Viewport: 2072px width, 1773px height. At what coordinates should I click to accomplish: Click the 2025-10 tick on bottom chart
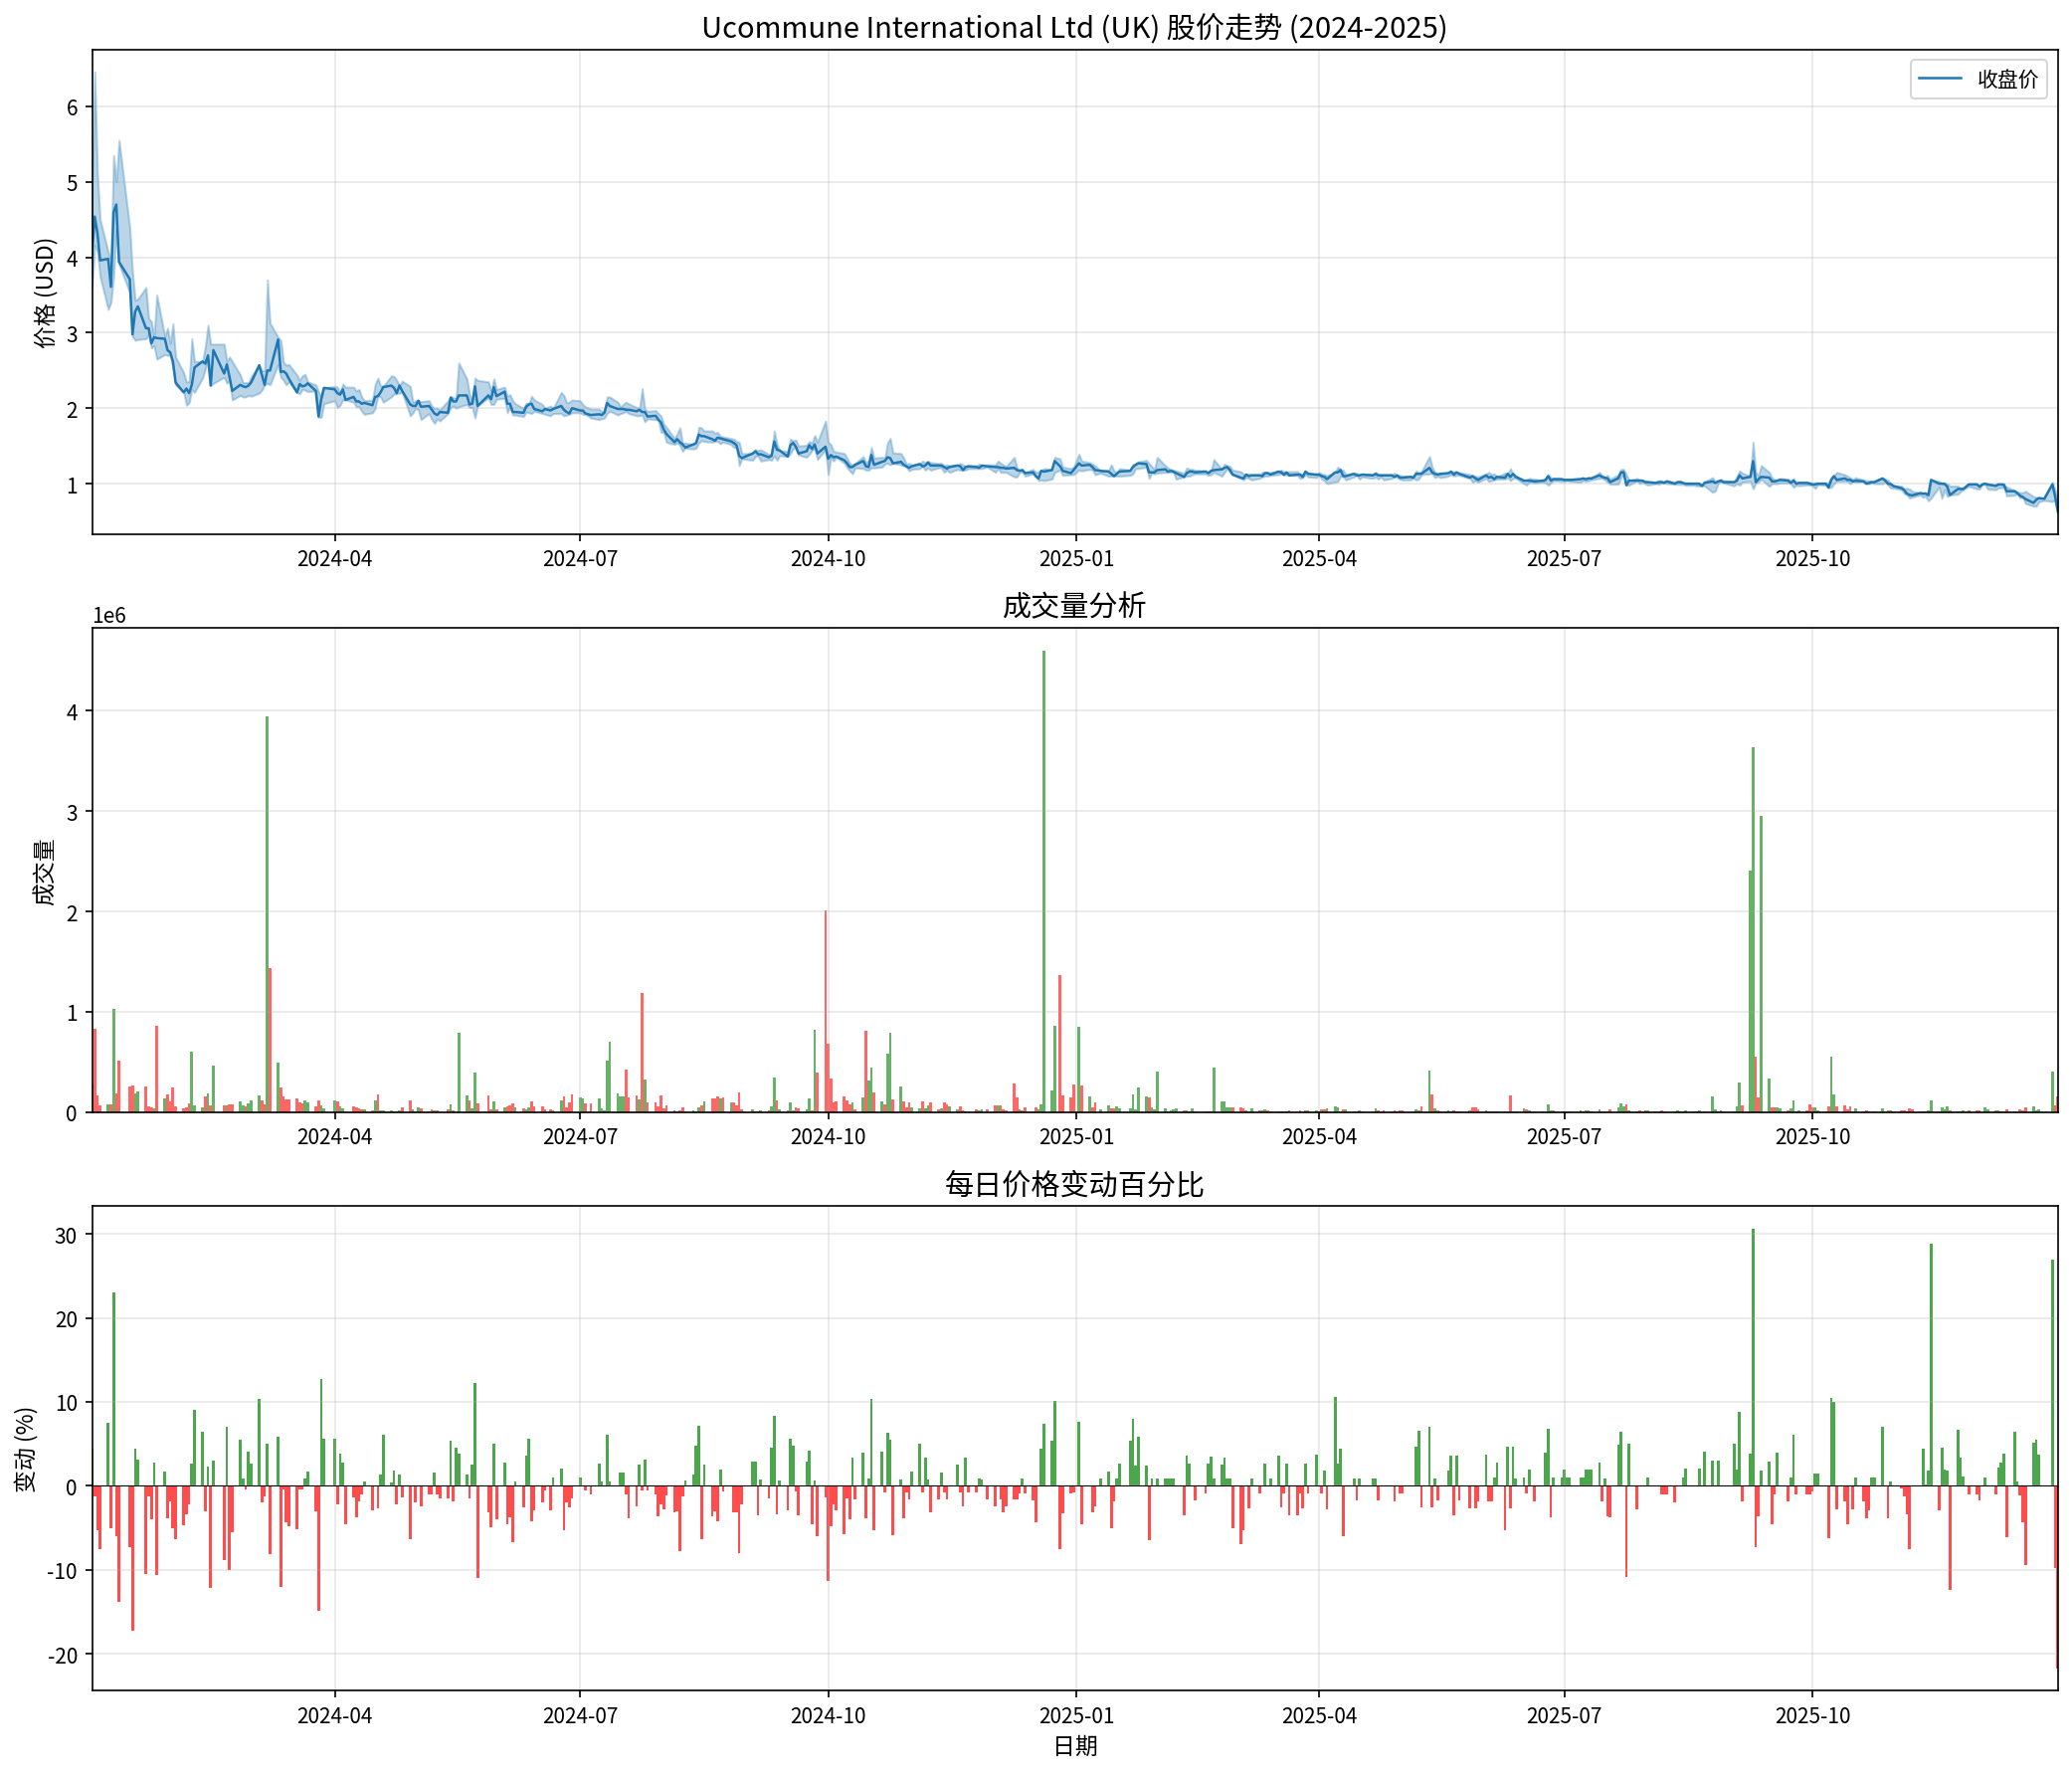pyautogui.click(x=1812, y=1716)
